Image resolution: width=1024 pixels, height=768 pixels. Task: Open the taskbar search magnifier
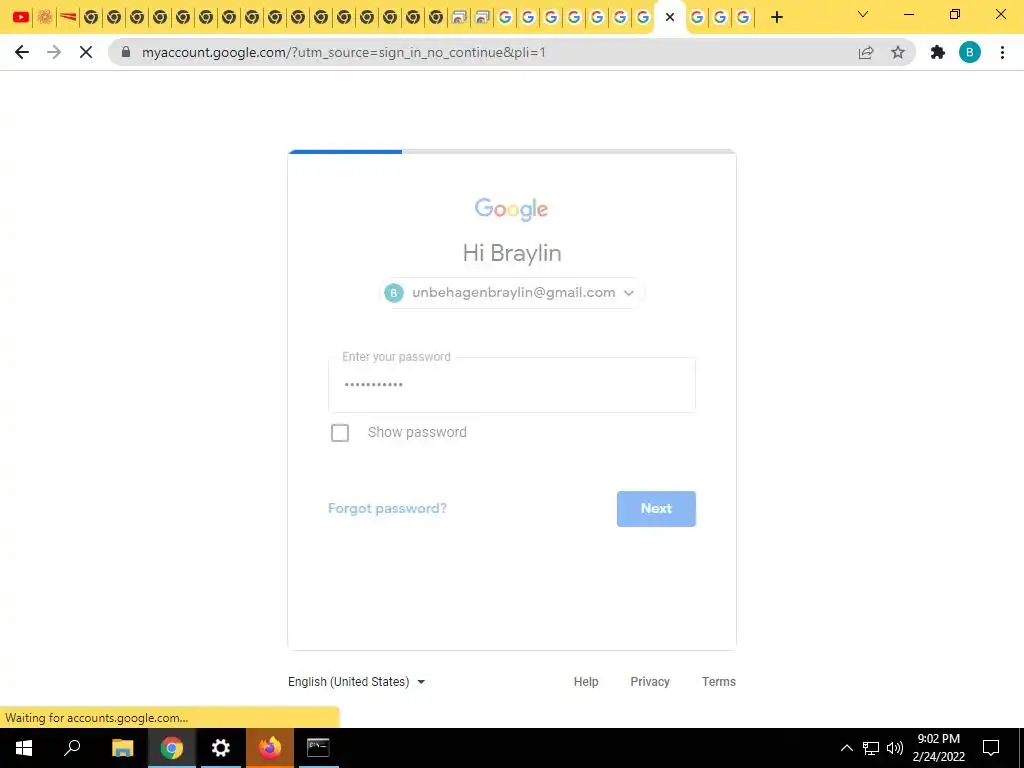(x=72, y=747)
